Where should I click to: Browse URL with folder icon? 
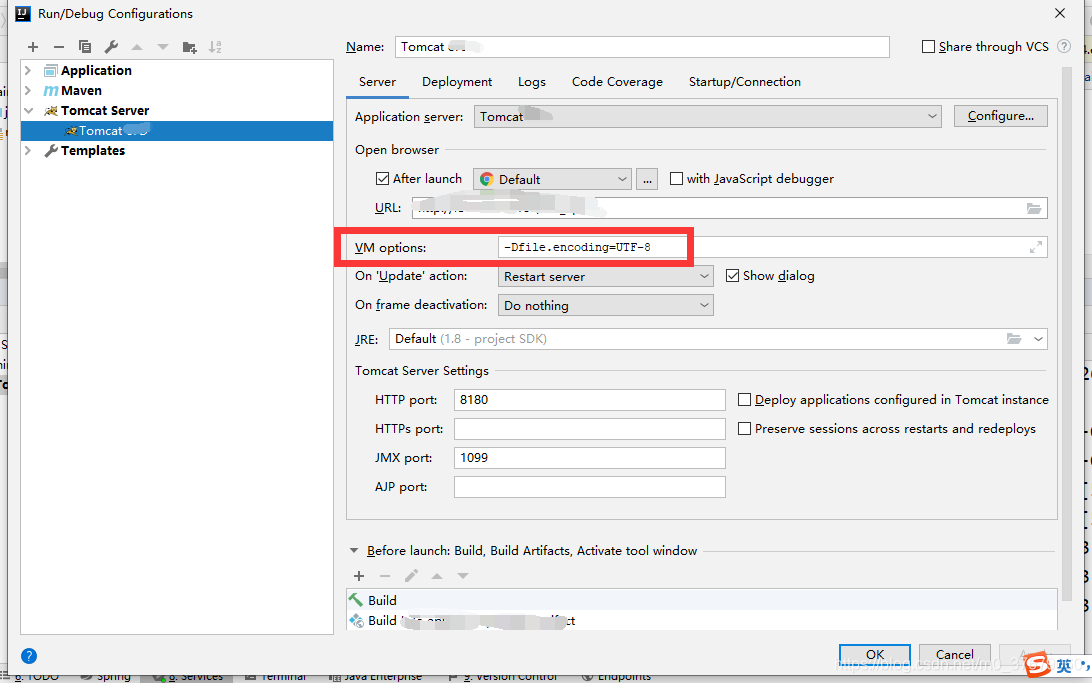(1034, 208)
